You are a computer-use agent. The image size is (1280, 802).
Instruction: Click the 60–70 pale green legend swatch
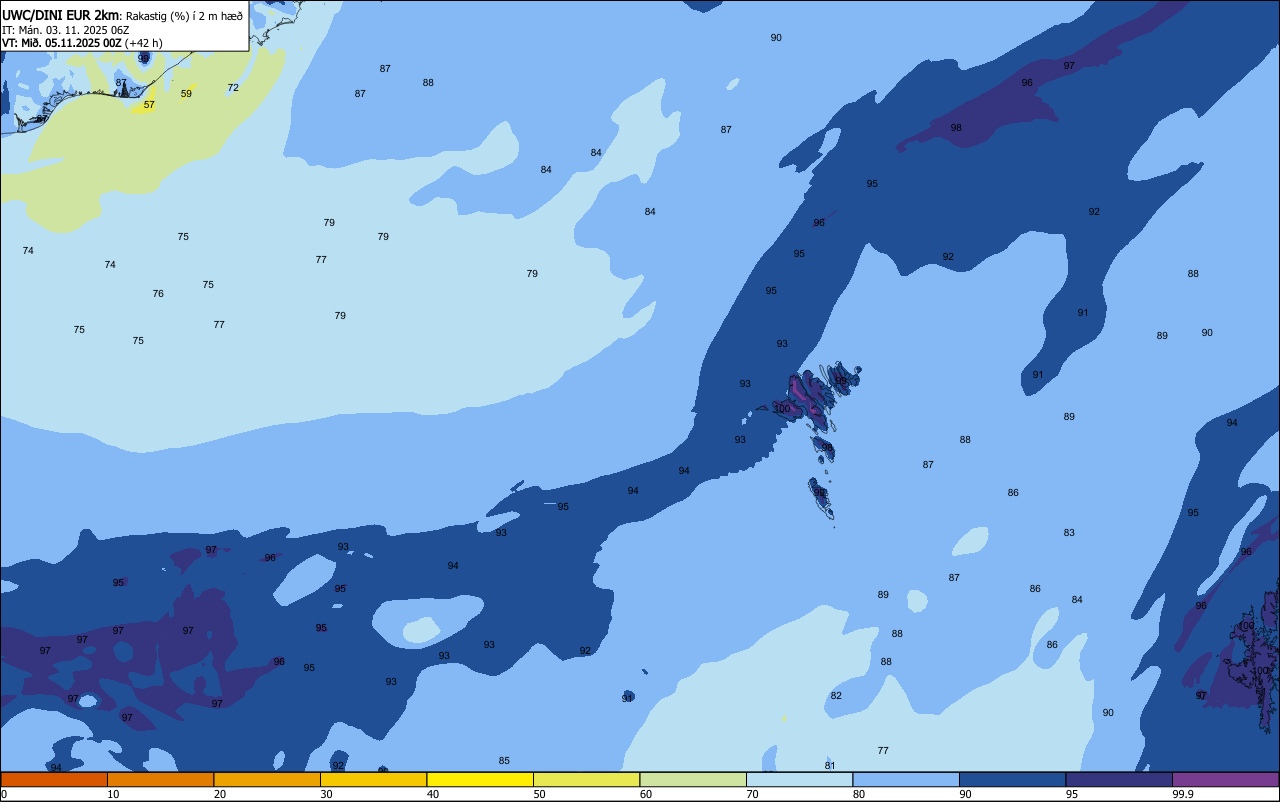click(x=693, y=779)
